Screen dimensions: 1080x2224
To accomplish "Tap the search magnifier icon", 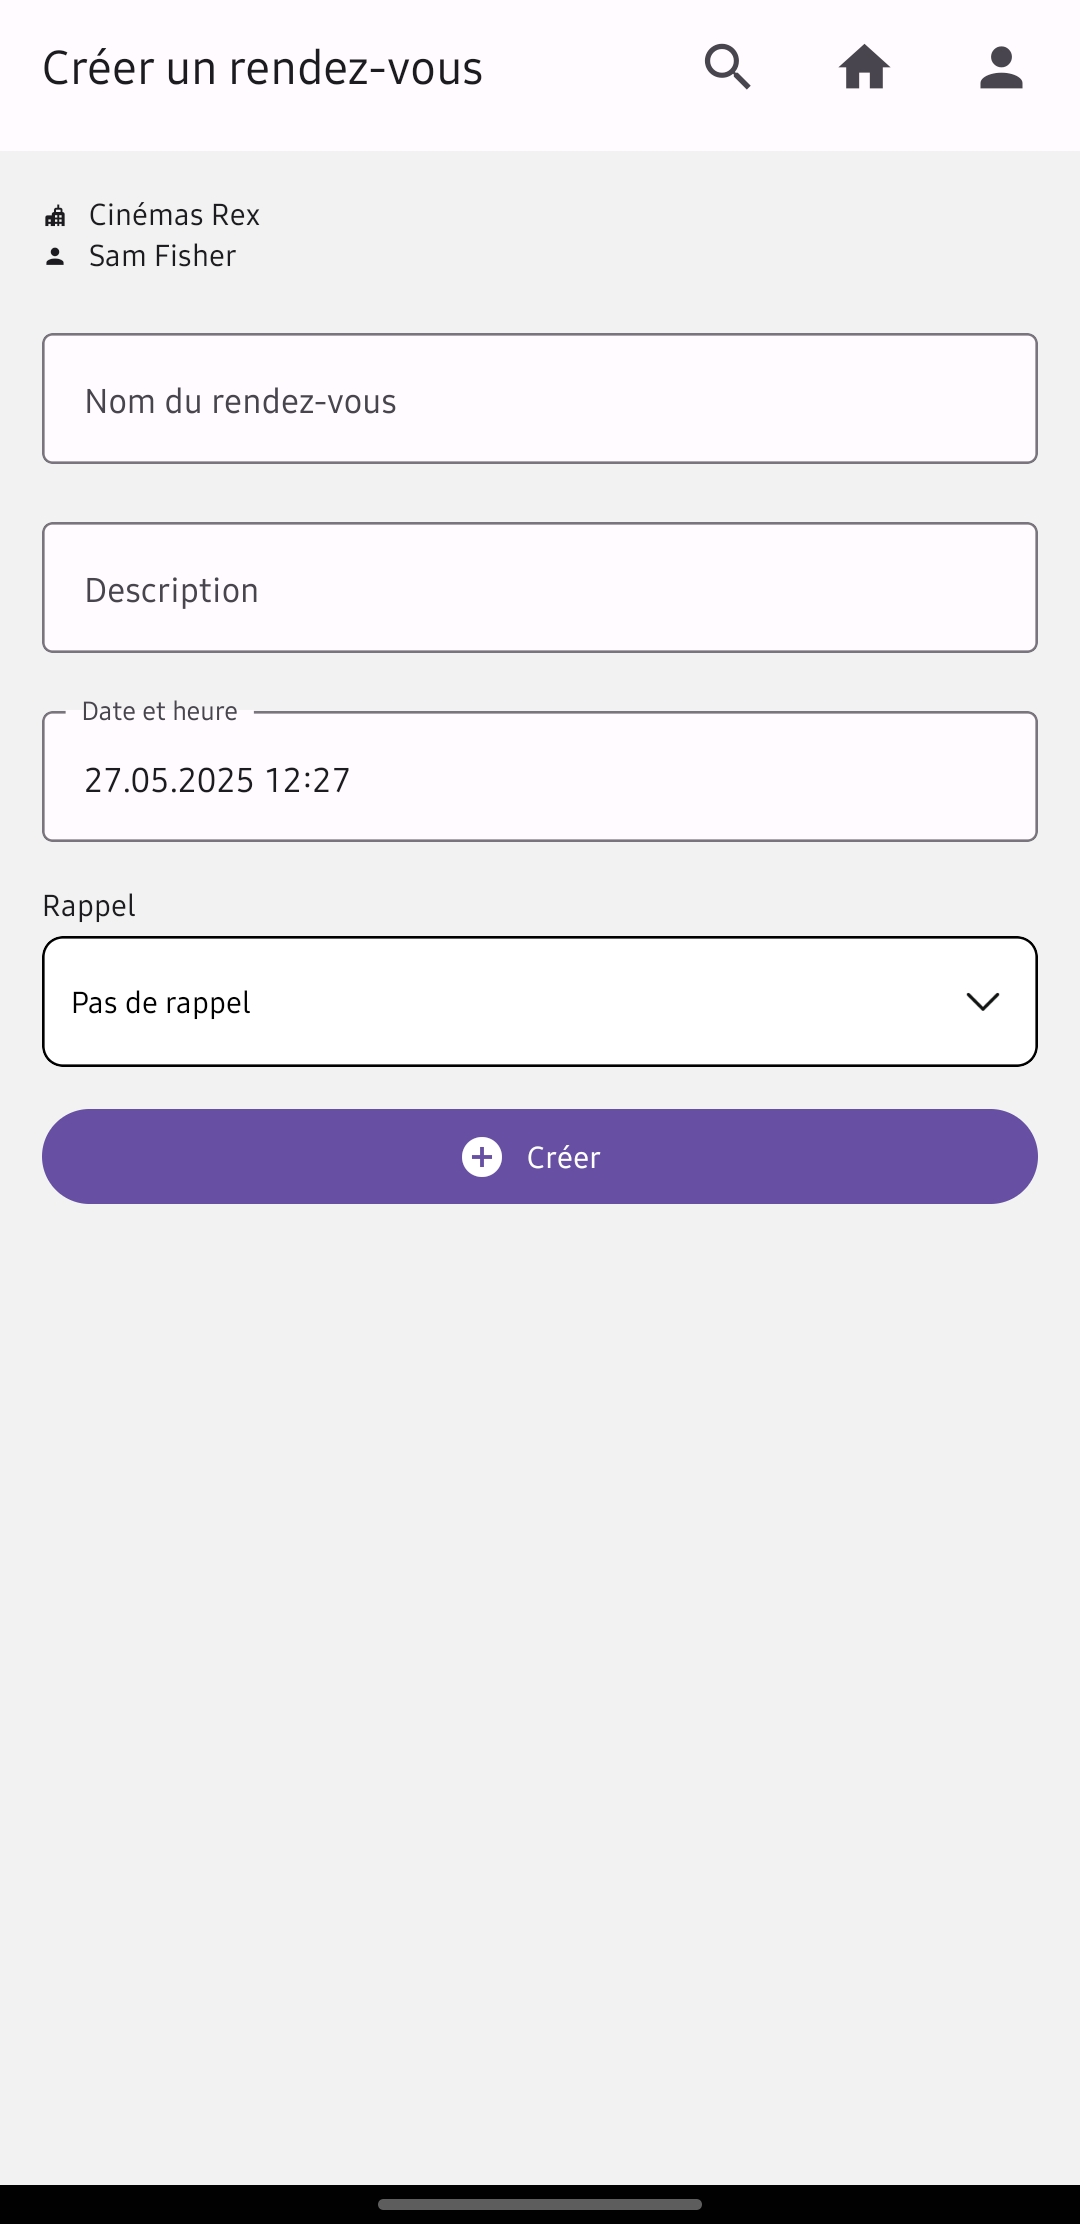I will [x=727, y=68].
